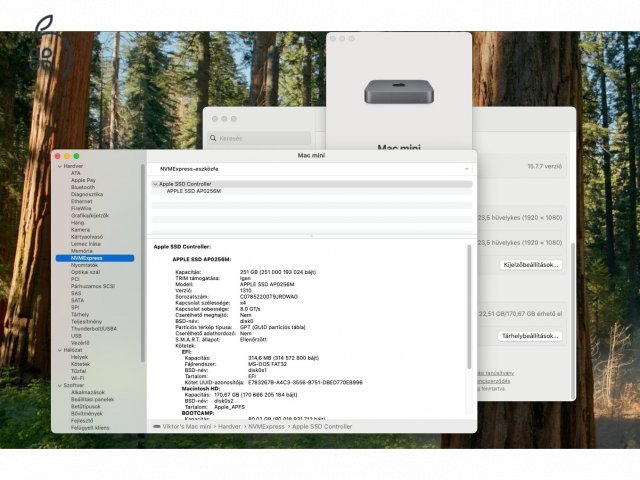640x480 pixels.
Task: Select Fejlesztő under Szoftver
Action: [x=82, y=421]
